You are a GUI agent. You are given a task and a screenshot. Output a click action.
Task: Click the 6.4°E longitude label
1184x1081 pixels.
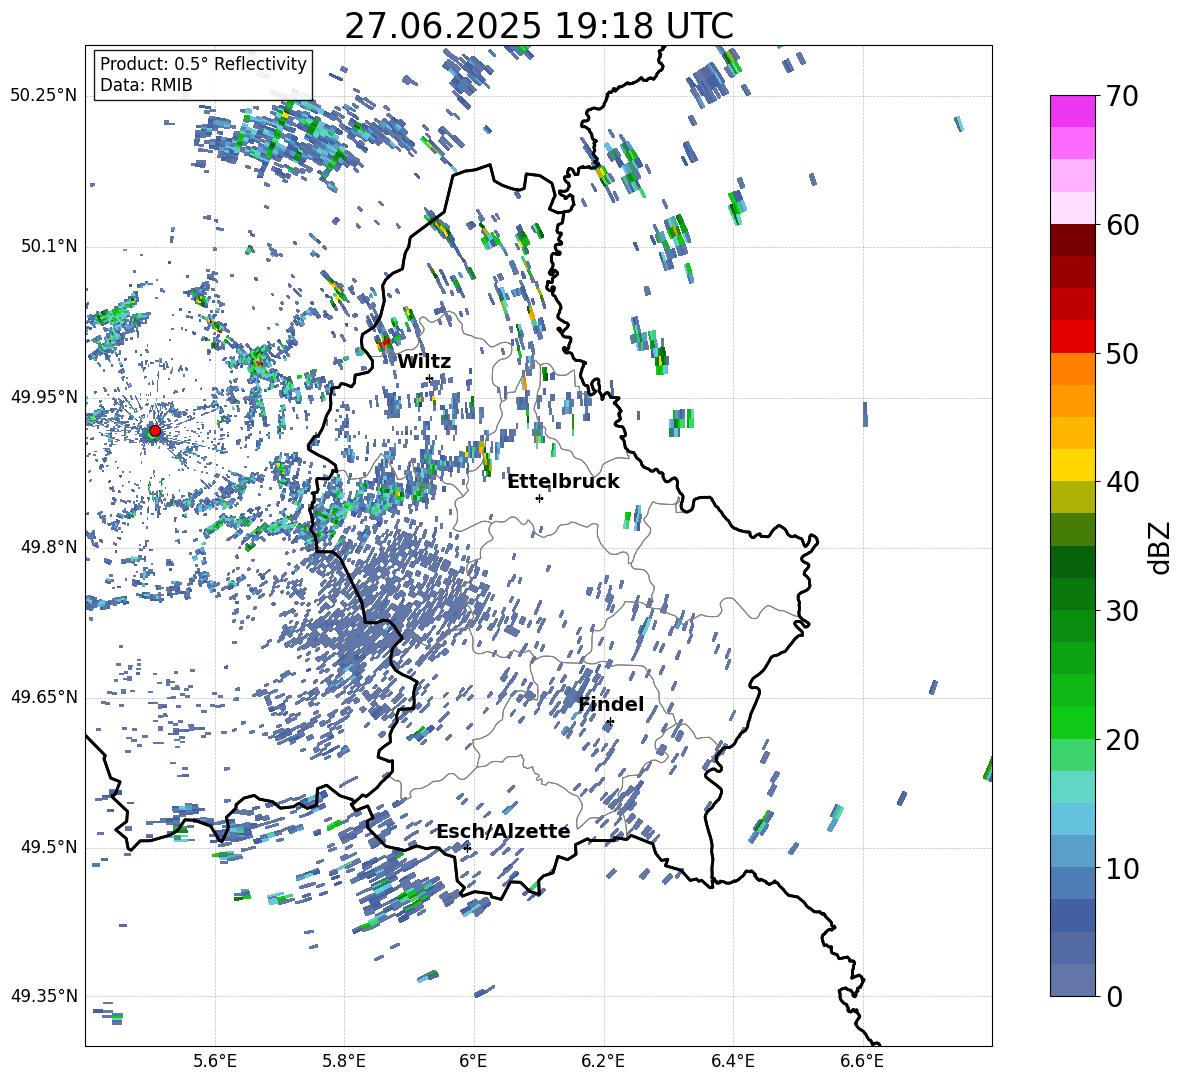click(x=732, y=1061)
